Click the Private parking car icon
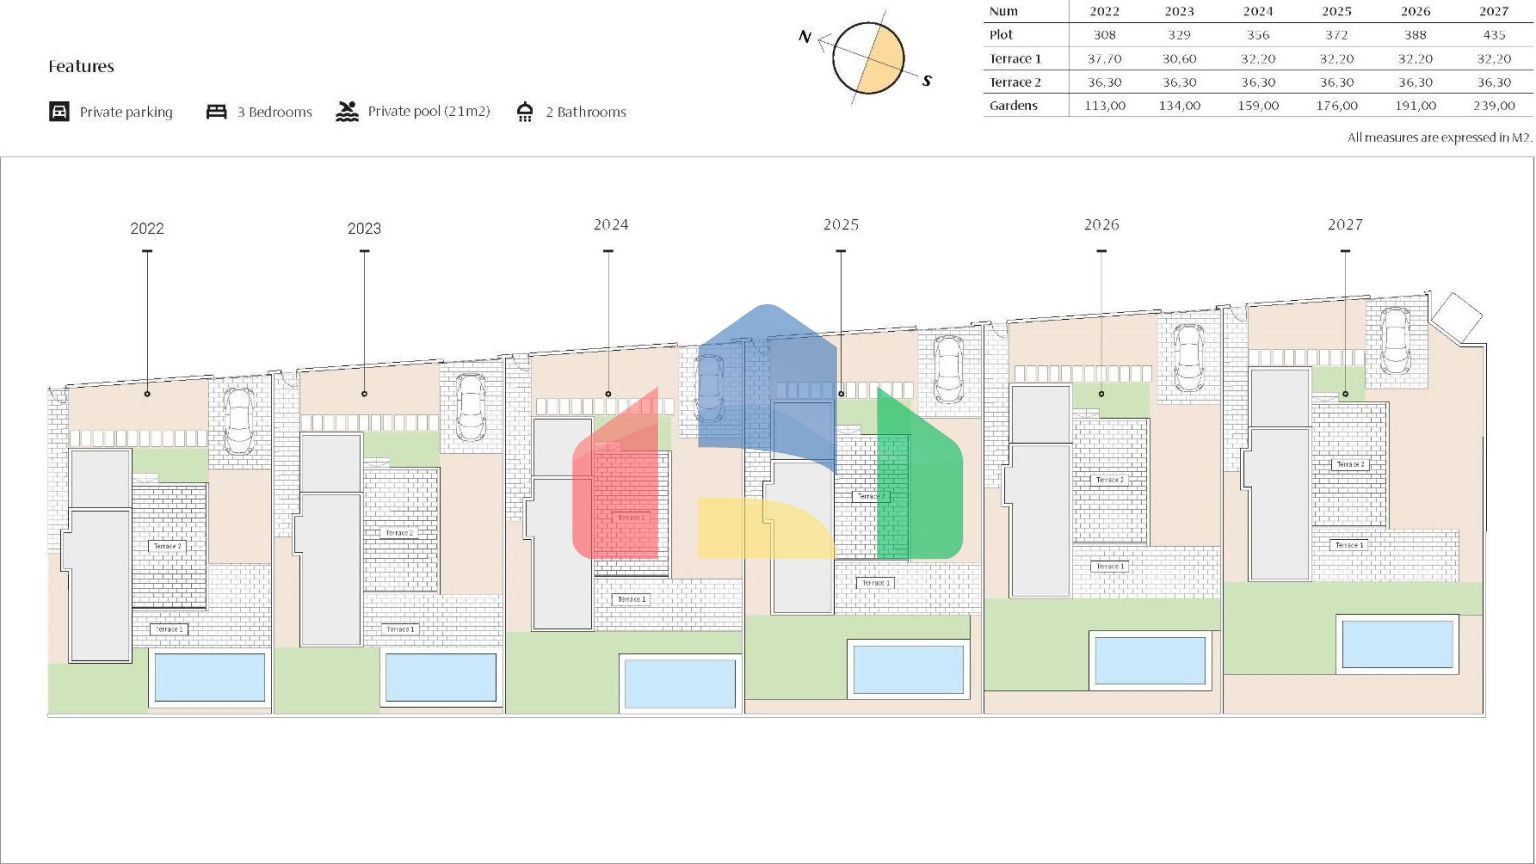1536x864 pixels. pos(59,111)
